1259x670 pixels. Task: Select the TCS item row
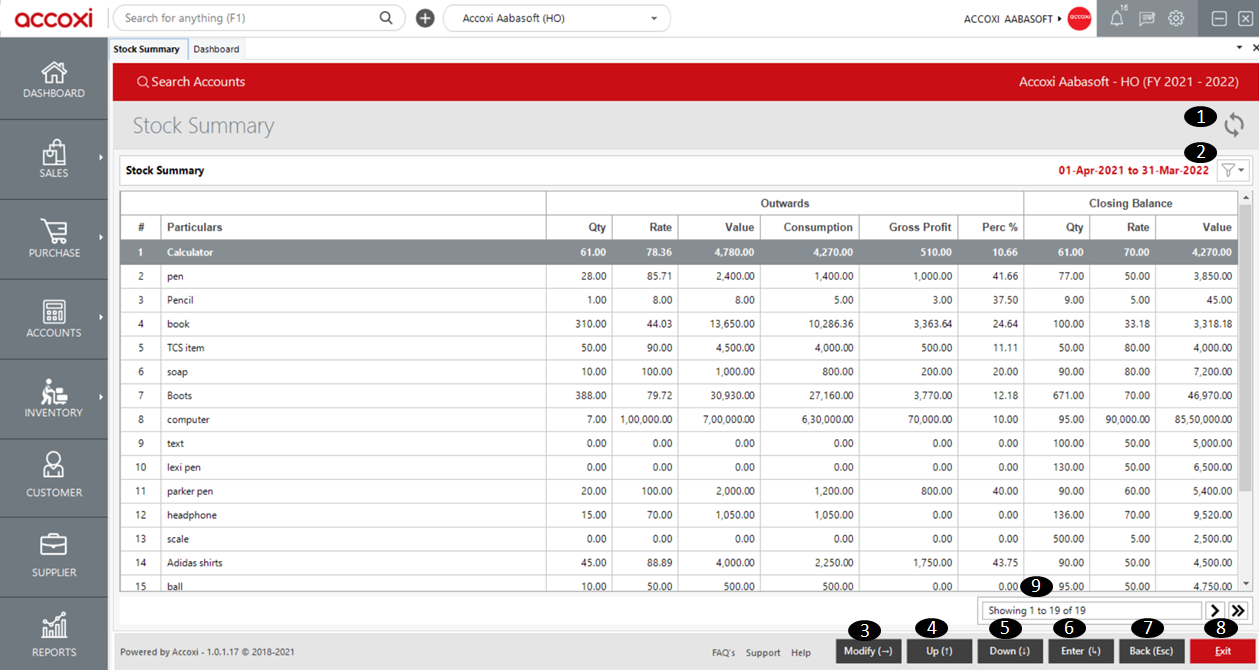coord(679,348)
